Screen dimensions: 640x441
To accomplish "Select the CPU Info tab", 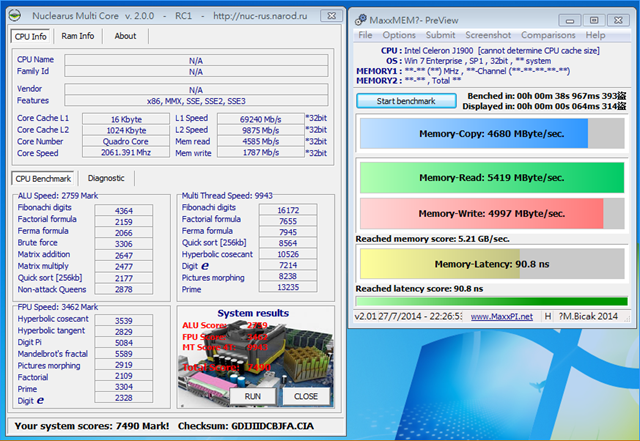I will pos(30,36).
